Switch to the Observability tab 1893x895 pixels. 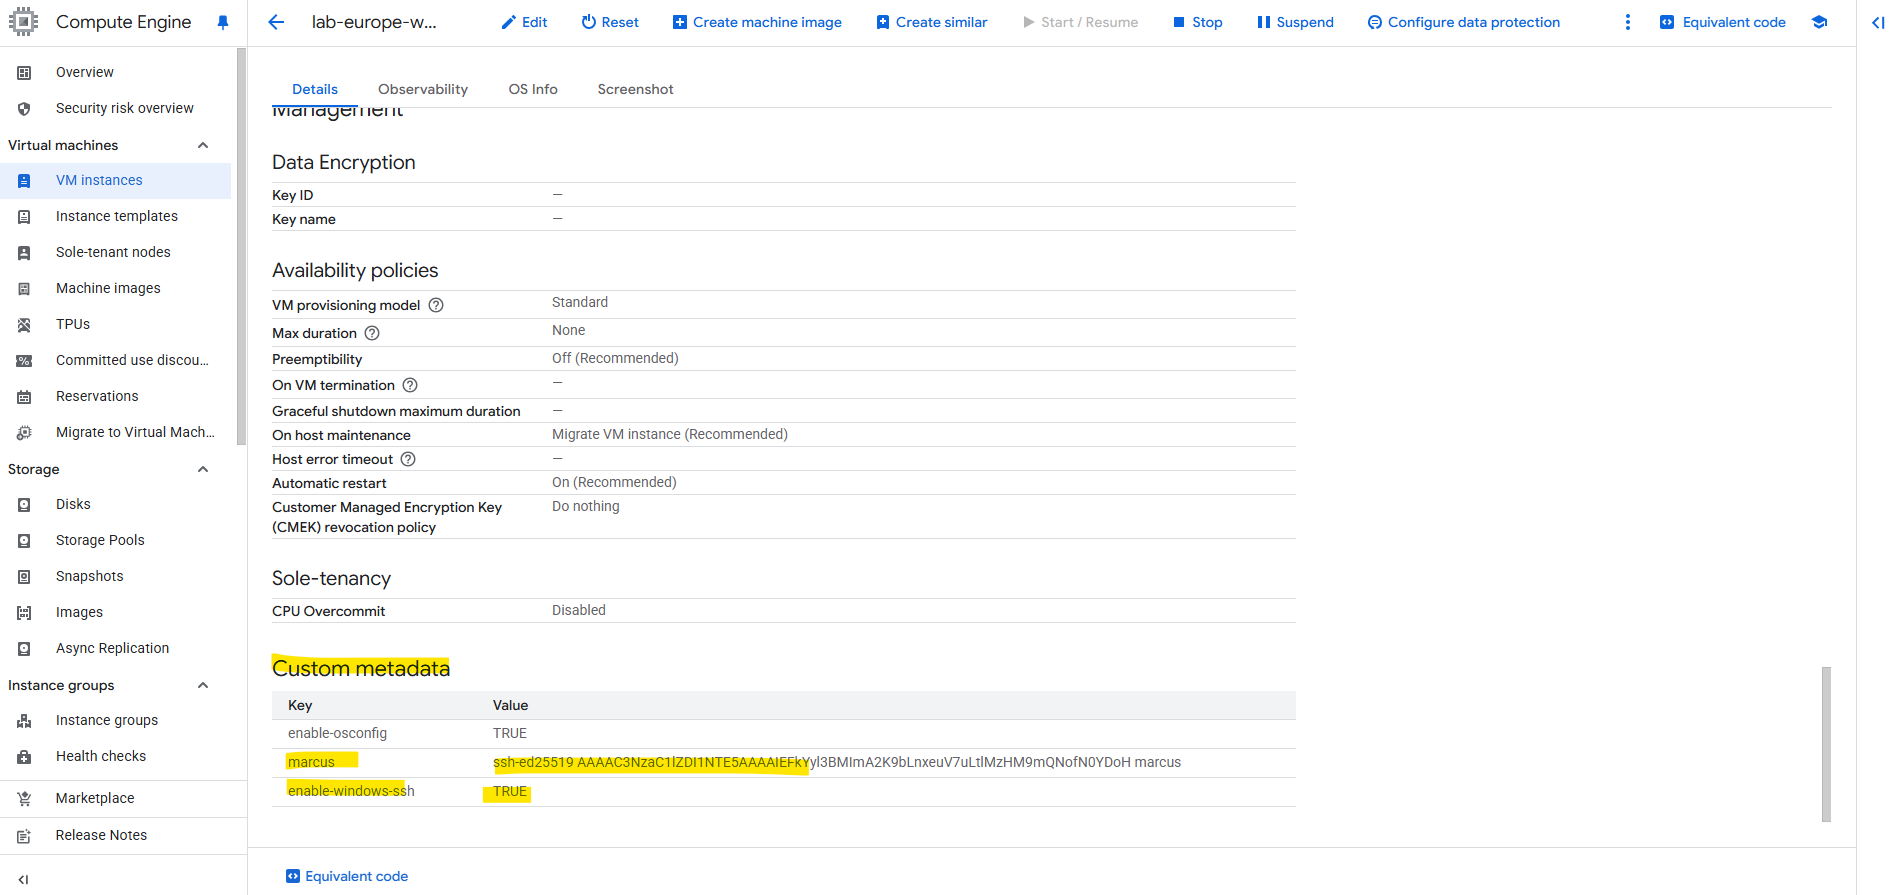(423, 89)
